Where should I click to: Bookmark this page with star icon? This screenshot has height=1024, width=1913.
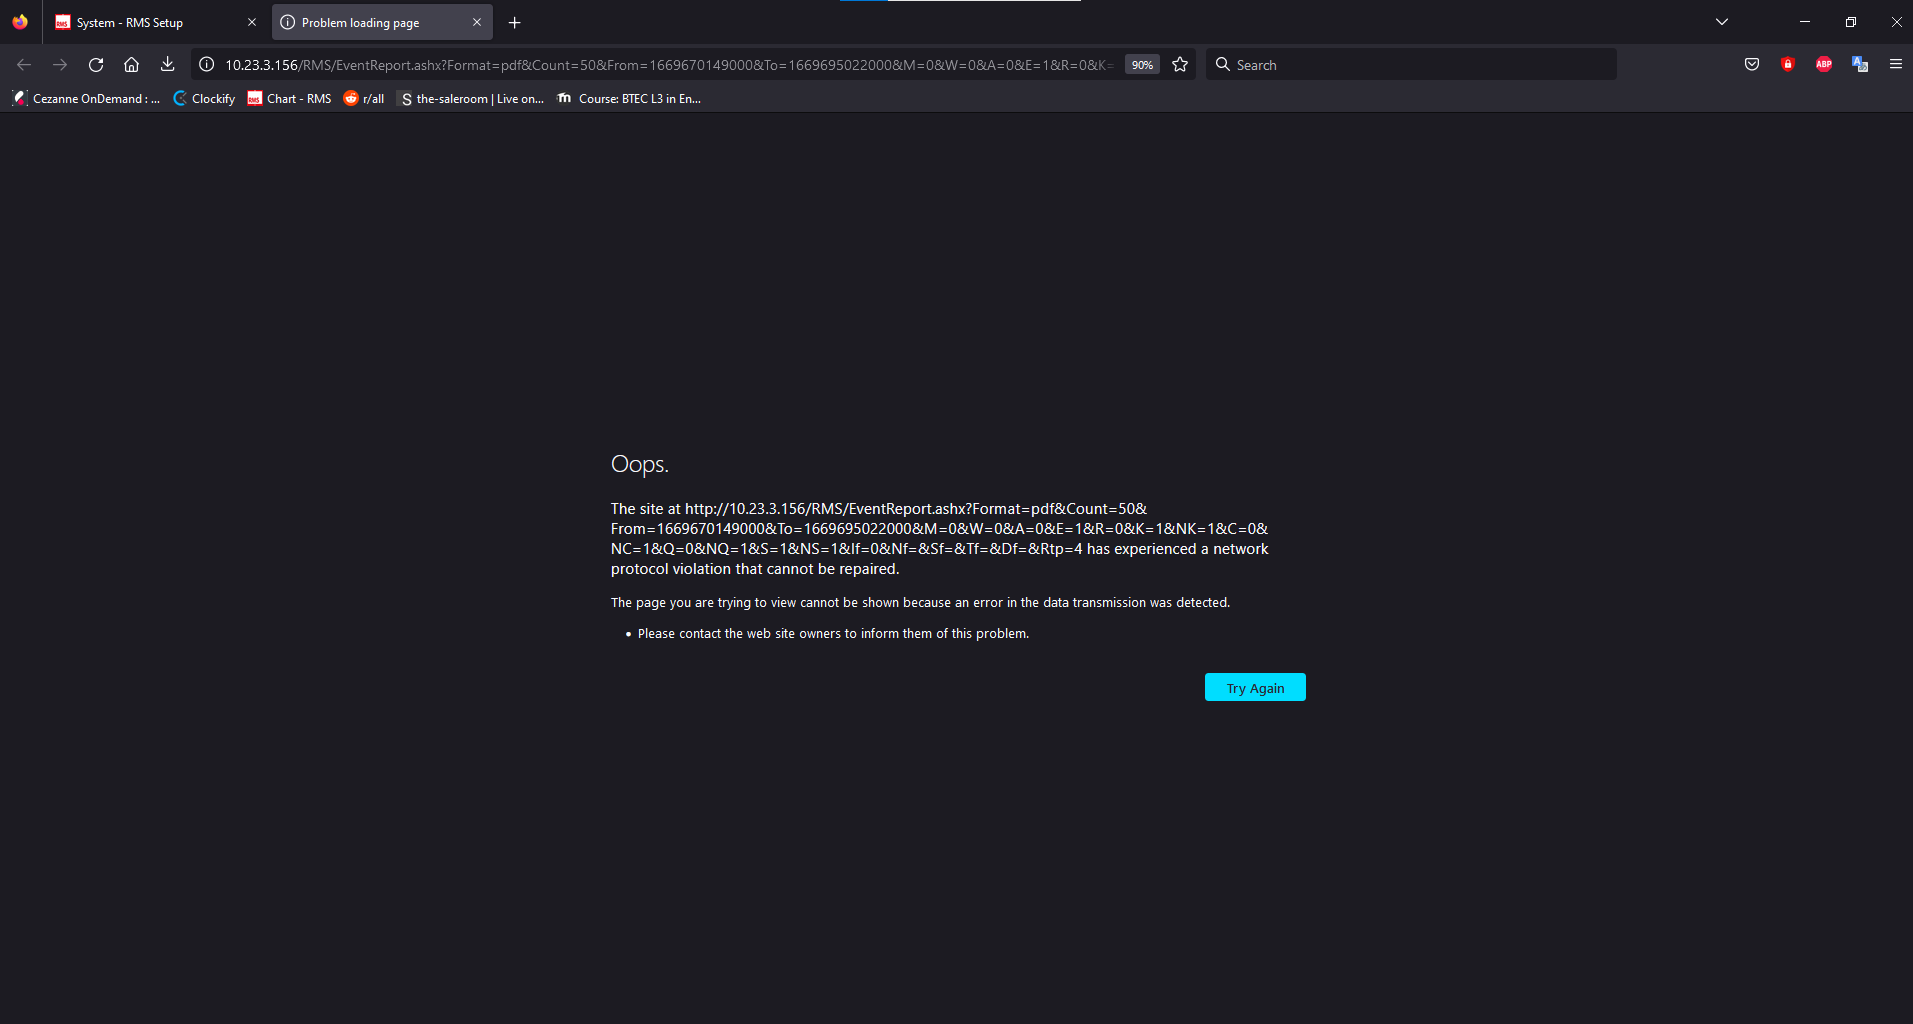coord(1180,64)
